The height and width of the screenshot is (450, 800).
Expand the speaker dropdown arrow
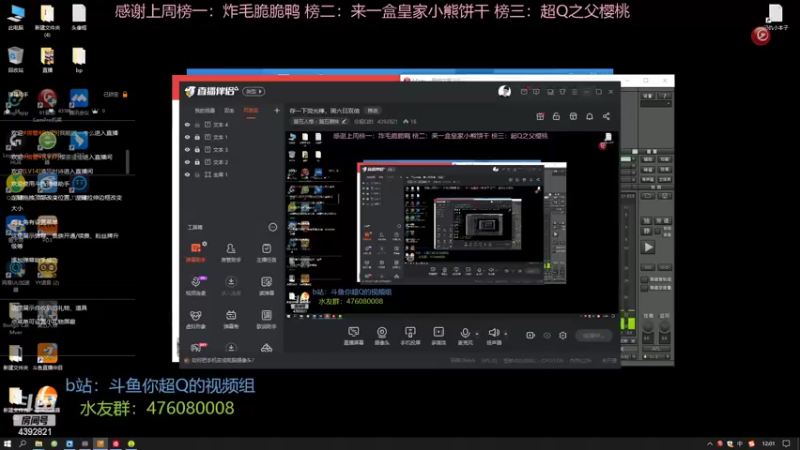pyautogui.click(x=506, y=334)
